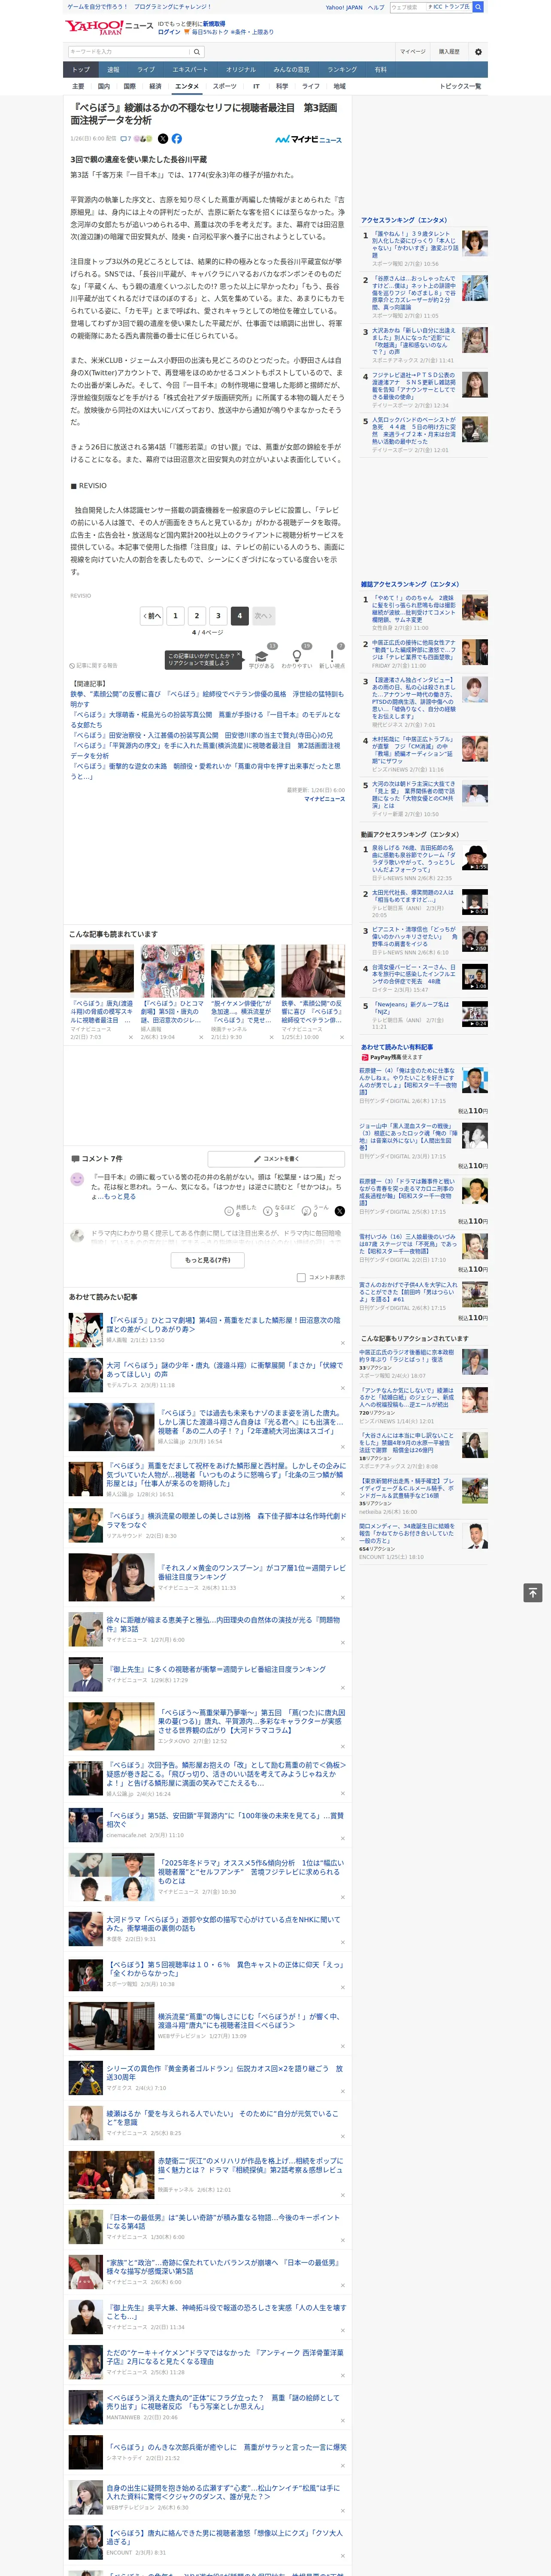Open the みんなの意見 tab
This screenshot has width=551, height=2576.
pyautogui.click(x=291, y=70)
